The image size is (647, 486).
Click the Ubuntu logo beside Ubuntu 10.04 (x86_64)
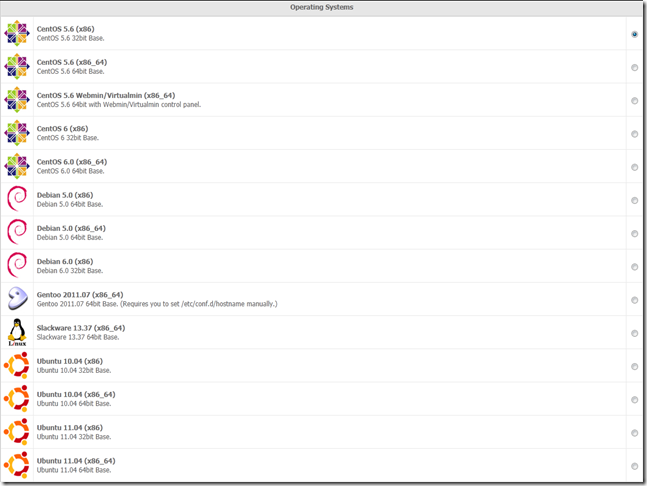pyautogui.click(x=17, y=399)
